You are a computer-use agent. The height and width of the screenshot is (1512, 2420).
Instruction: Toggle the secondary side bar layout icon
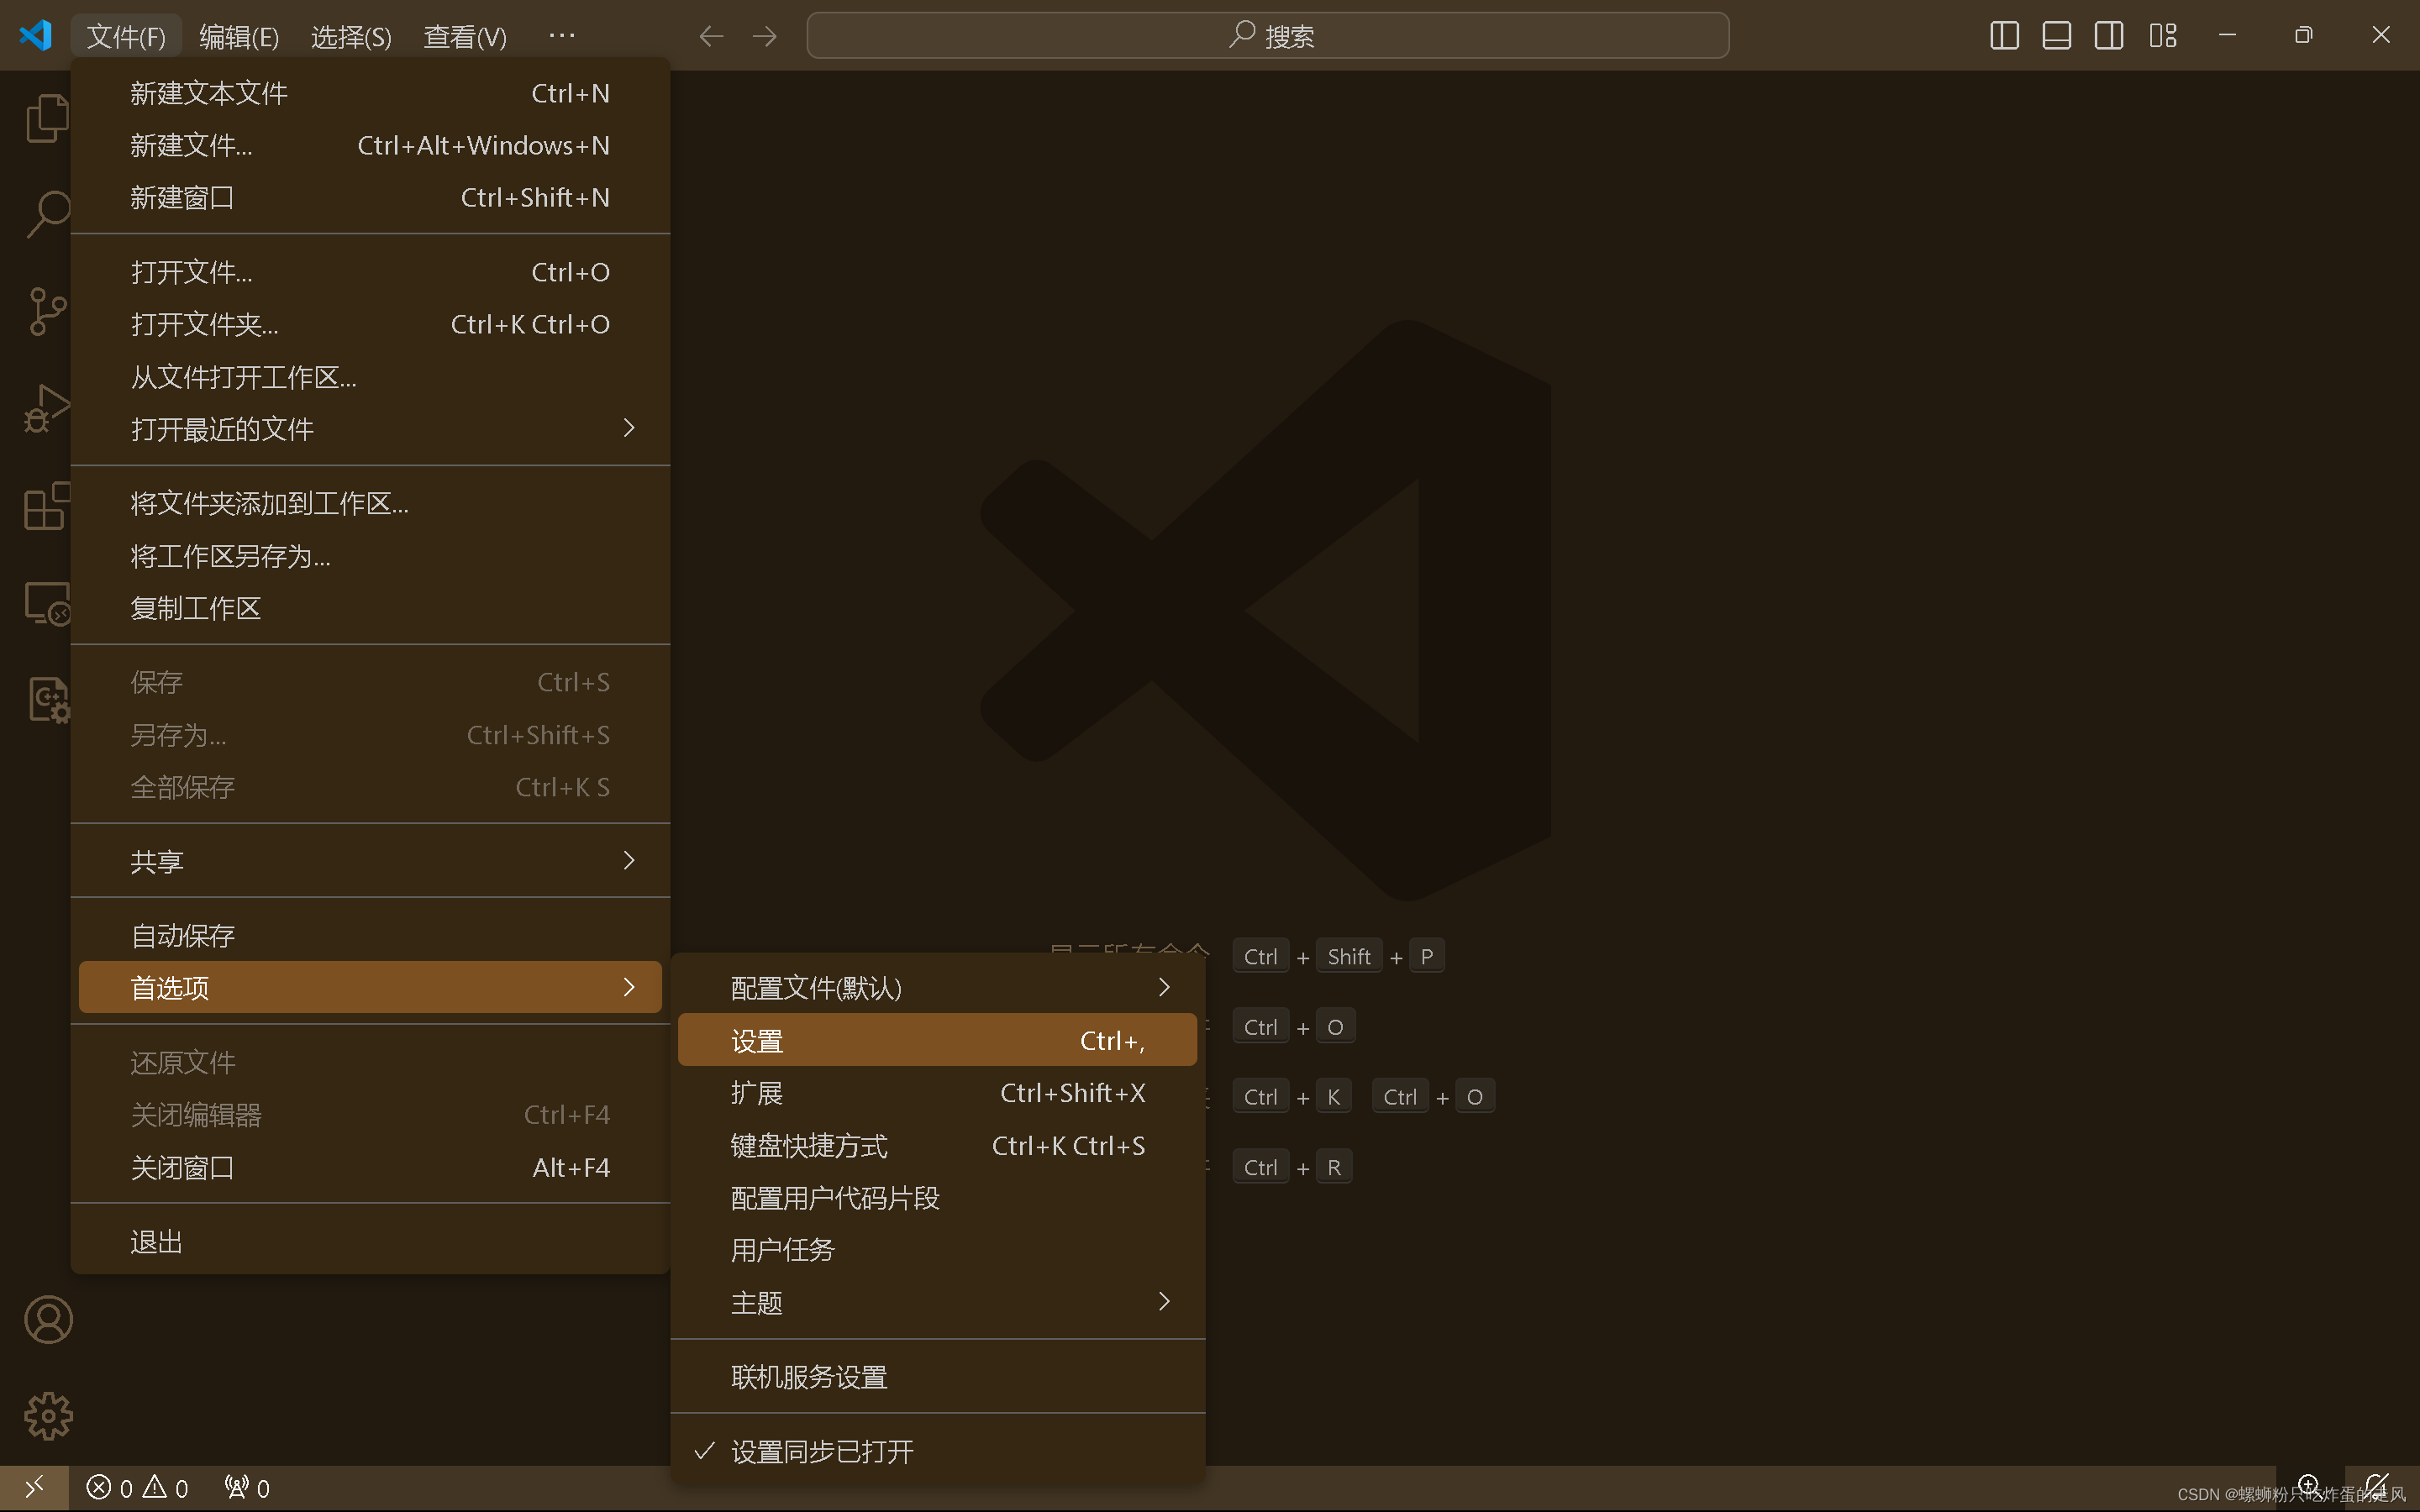2109,36
